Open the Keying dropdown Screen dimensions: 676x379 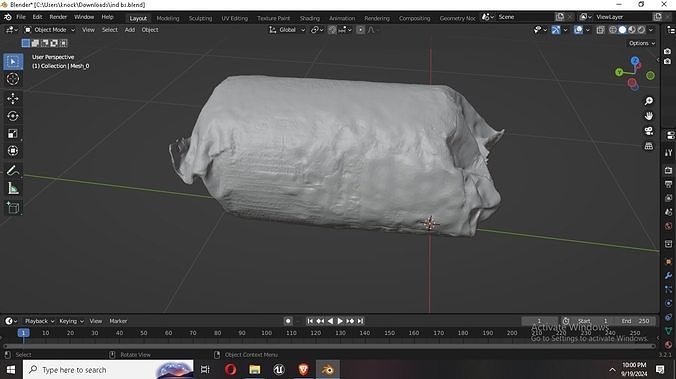pyautogui.click(x=71, y=321)
